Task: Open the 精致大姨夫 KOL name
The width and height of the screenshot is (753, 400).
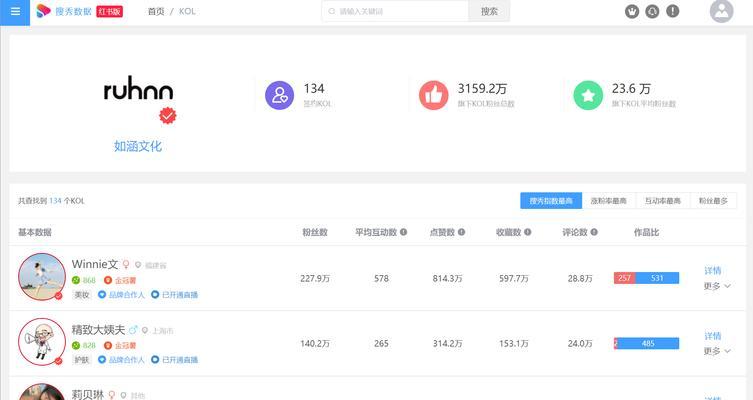Action: (x=98, y=329)
